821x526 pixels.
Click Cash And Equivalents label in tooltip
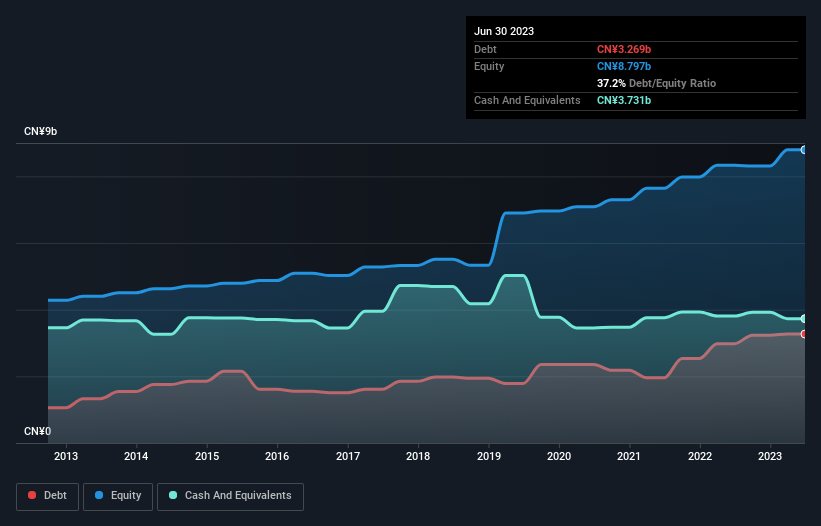[x=527, y=100]
